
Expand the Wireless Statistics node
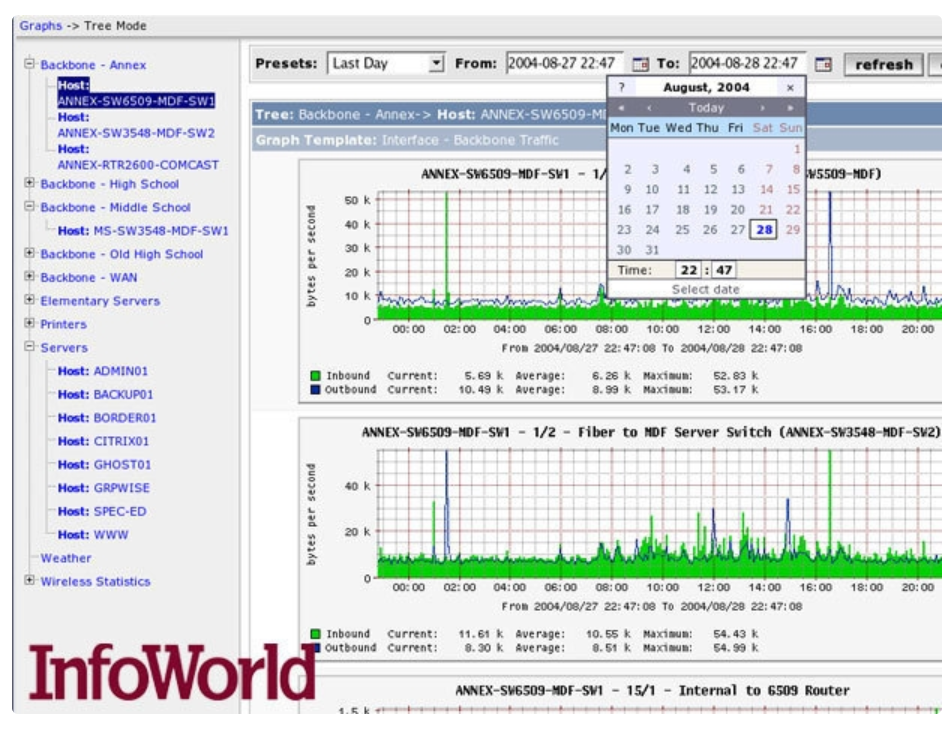(29, 580)
